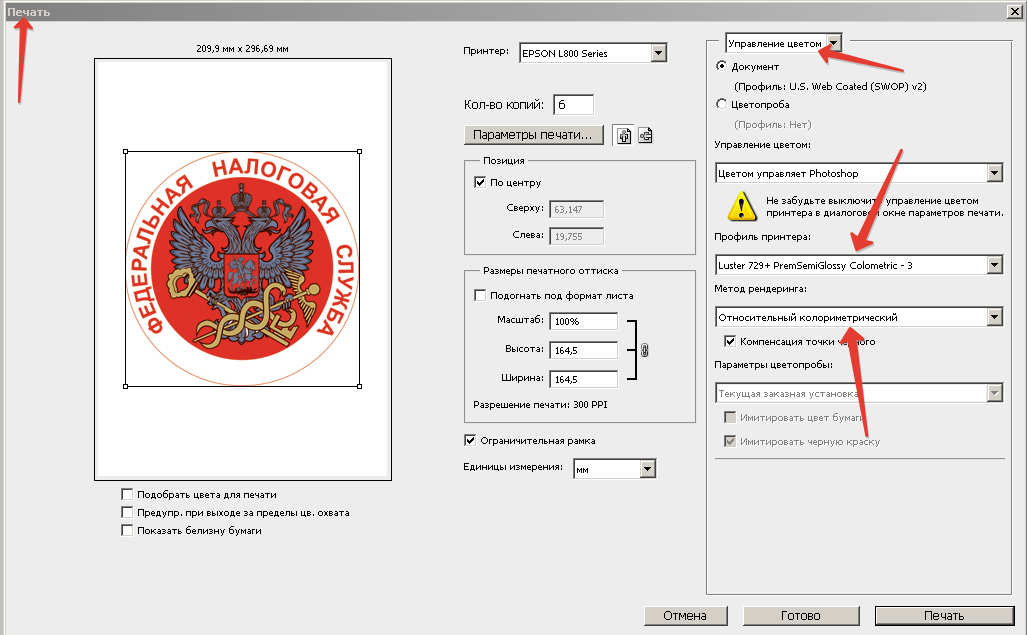Click the chain link constrain proportions icon

click(644, 350)
